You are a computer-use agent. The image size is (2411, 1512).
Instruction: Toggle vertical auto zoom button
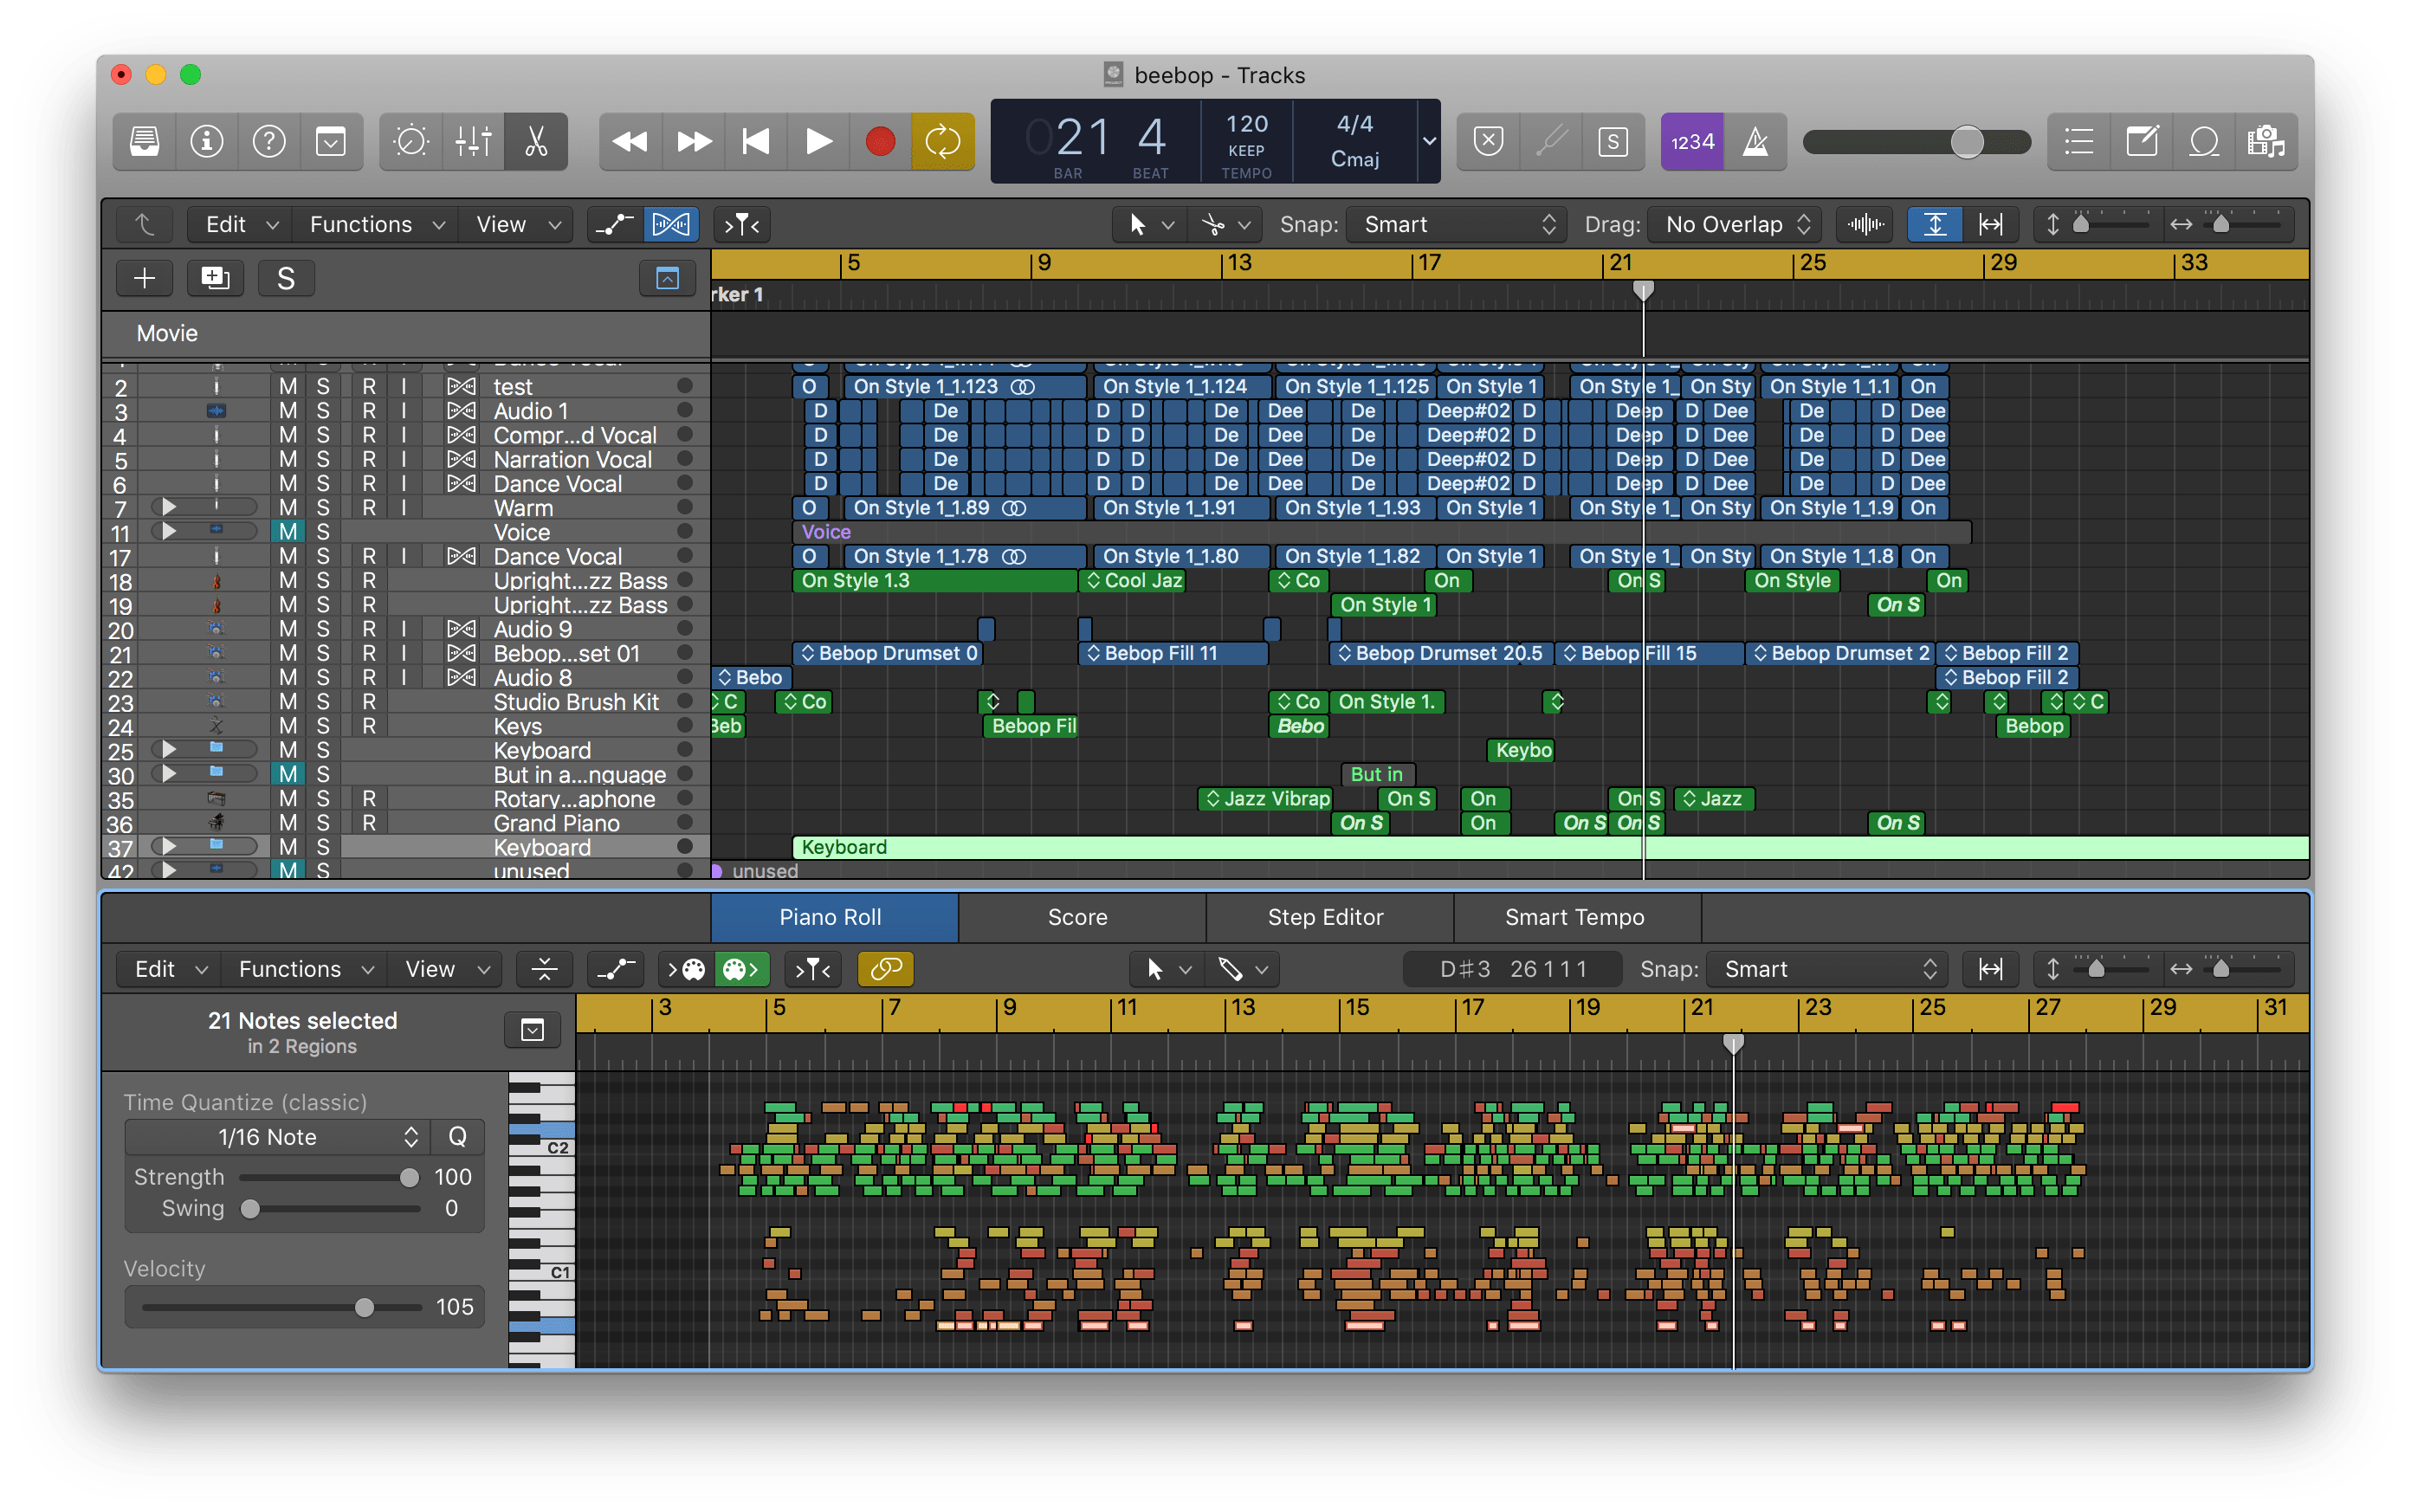pyautogui.click(x=1934, y=224)
